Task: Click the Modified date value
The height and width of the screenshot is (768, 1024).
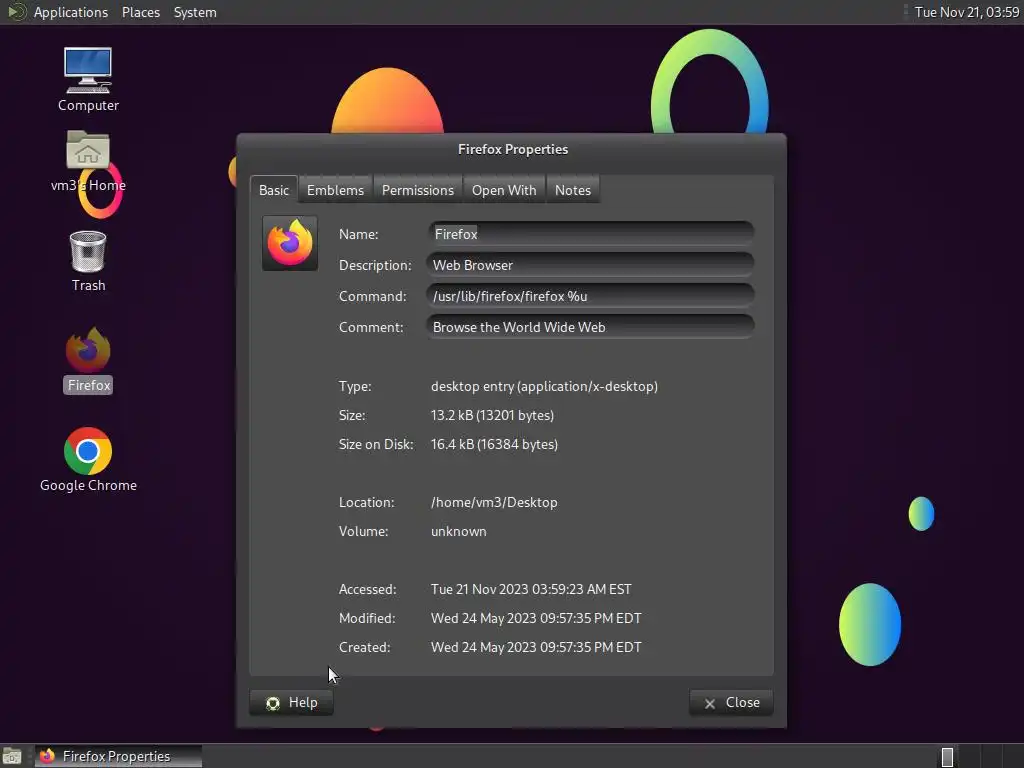Action: (x=536, y=618)
